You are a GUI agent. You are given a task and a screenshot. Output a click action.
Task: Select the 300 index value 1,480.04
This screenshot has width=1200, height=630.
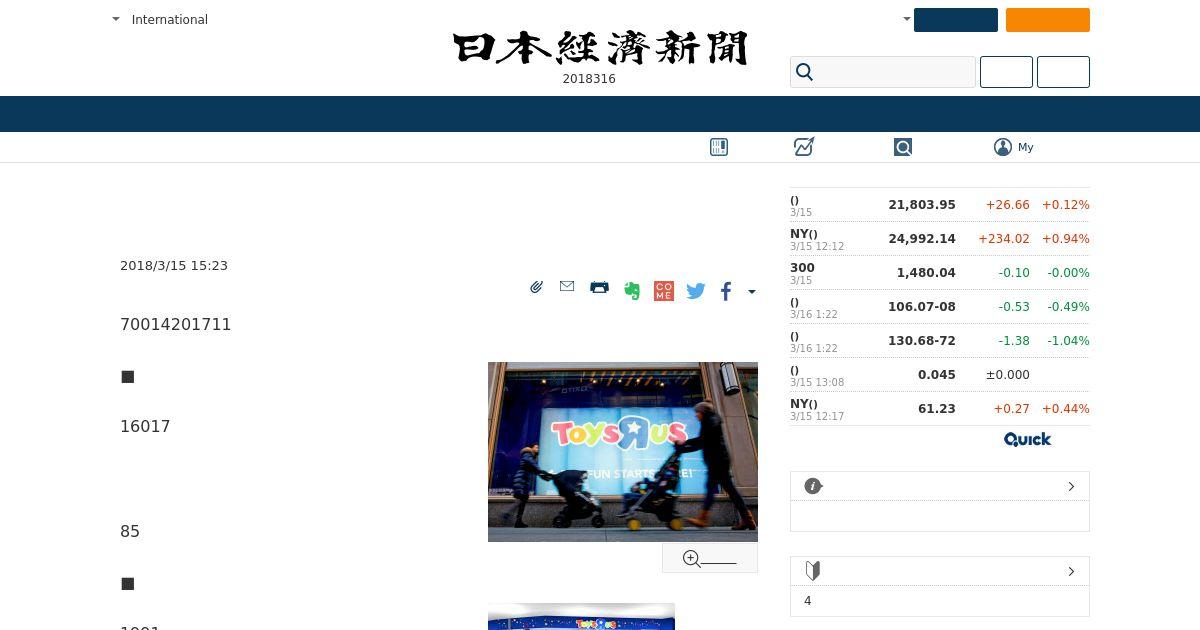click(x=926, y=273)
